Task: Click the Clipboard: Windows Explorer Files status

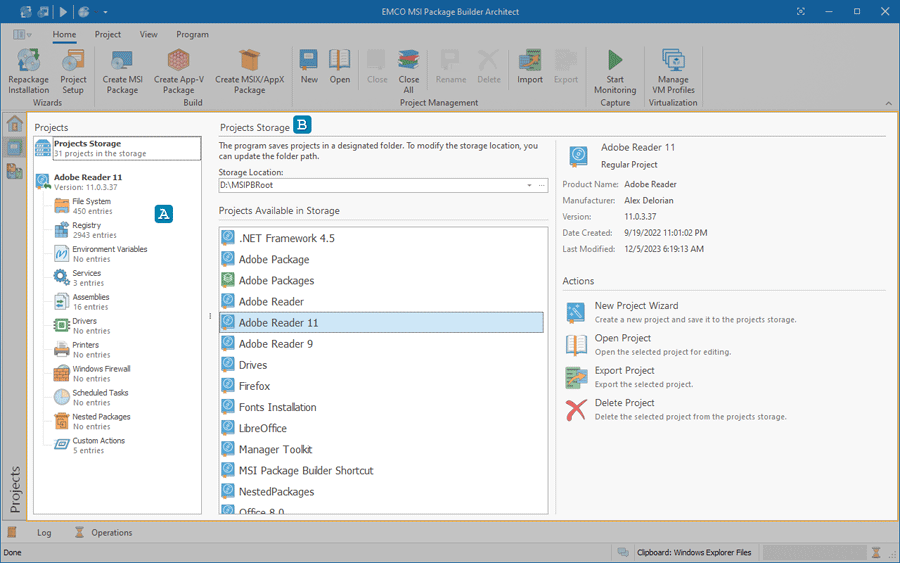Action: point(694,553)
